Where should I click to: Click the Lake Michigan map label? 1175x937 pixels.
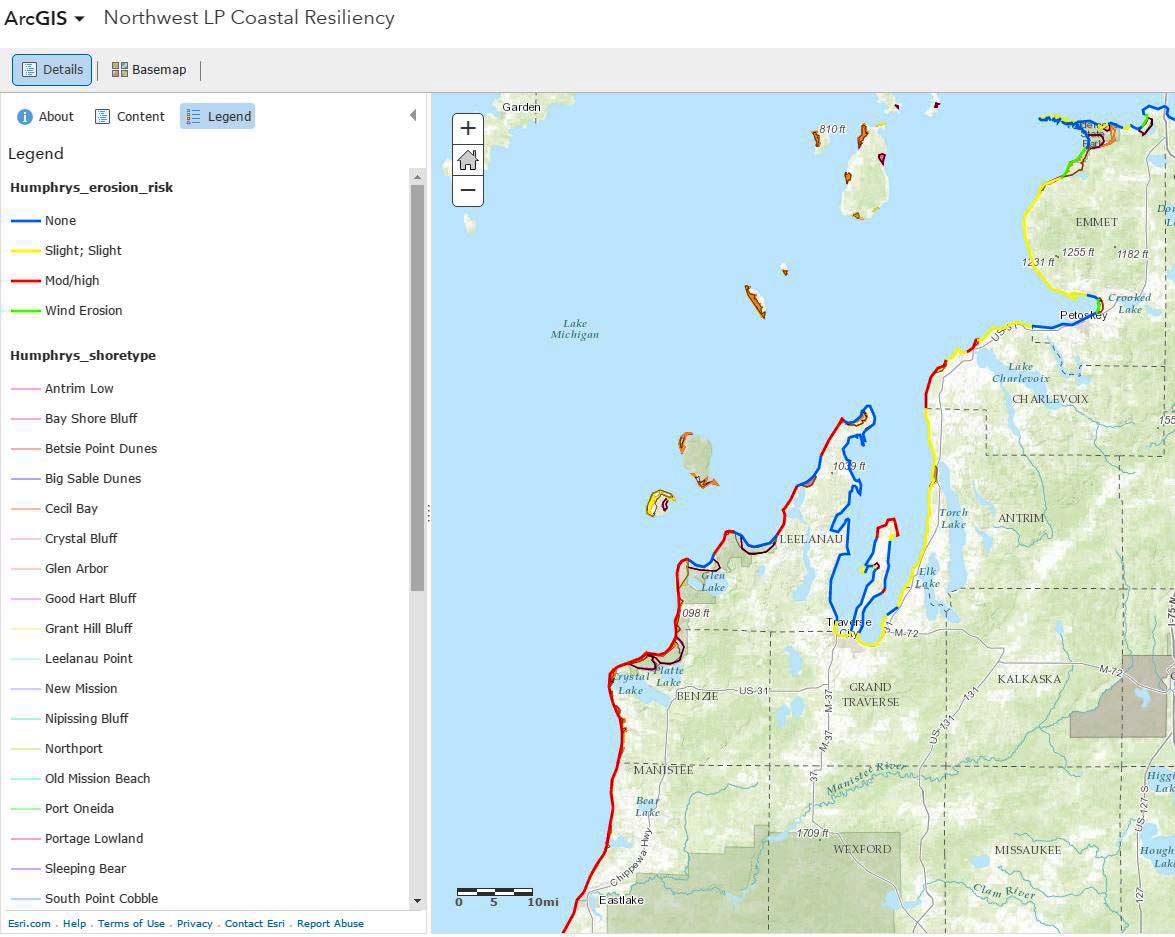pos(575,329)
